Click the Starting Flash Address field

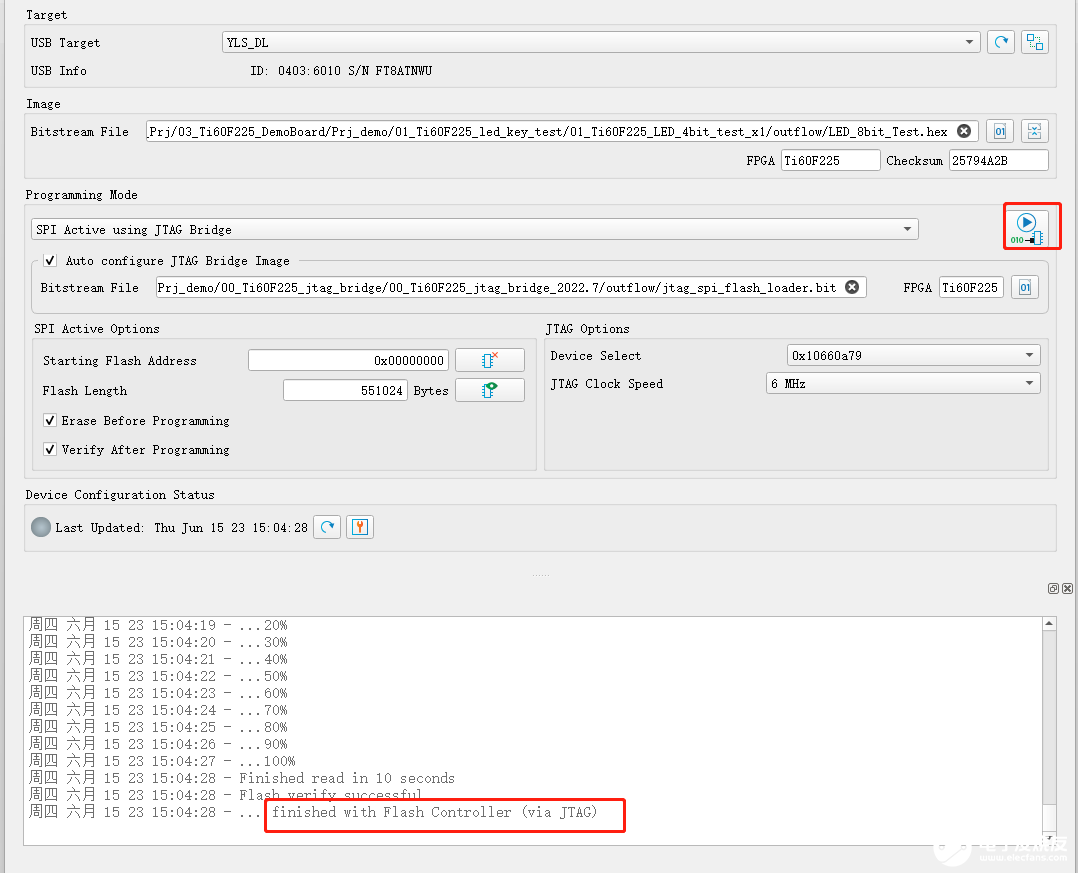[x=348, y=361]
